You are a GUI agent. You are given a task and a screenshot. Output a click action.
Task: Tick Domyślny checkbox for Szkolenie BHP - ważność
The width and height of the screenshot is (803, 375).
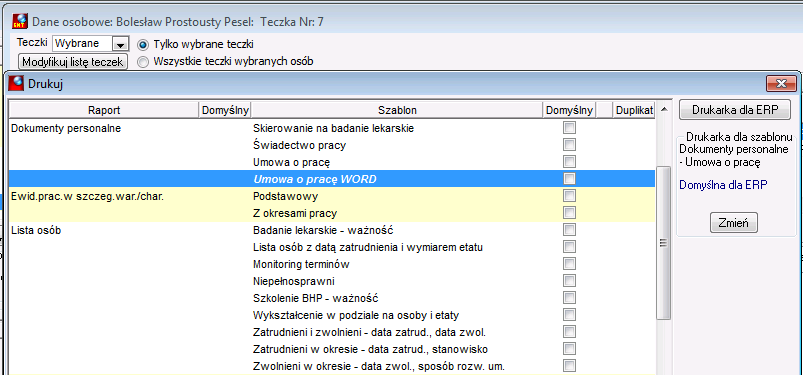(x=569, y=298)
